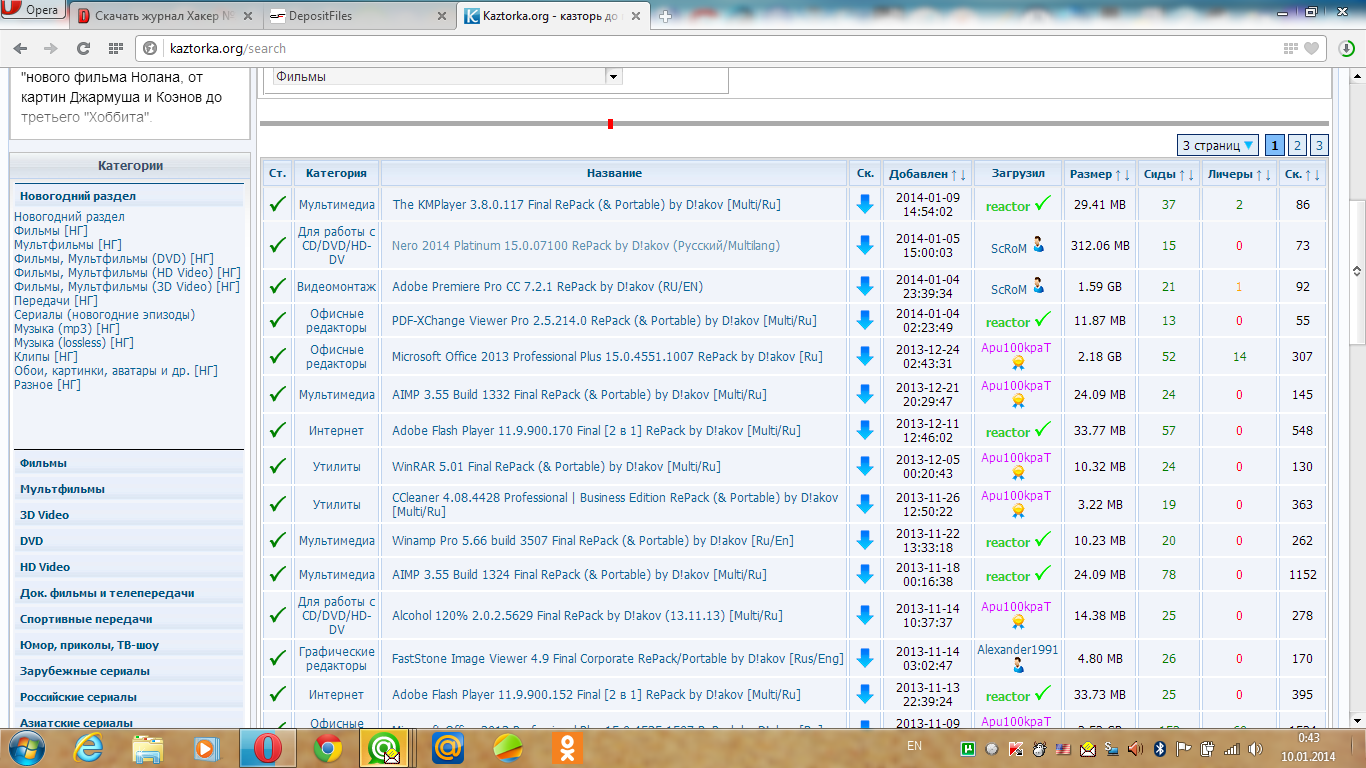This screenshot has width=1366, height=768.
Task: Sort table by Личеры column header
Action: [x=1229, y=174]
